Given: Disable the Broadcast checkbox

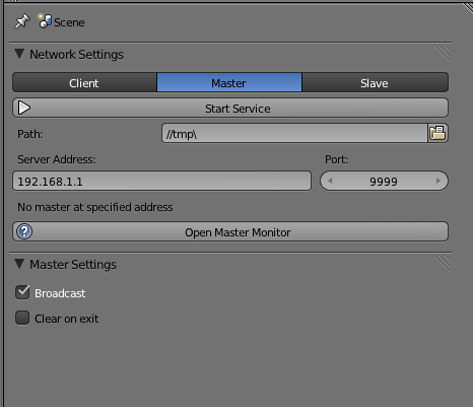Looking at the screenshot, I should 22,292.
